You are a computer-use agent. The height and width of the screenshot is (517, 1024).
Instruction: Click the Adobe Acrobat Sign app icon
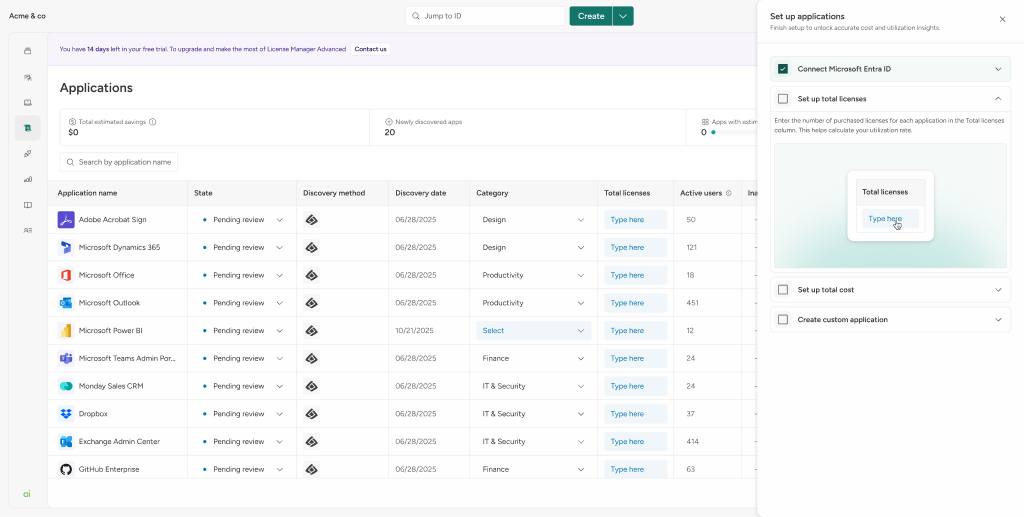(66, 220)
